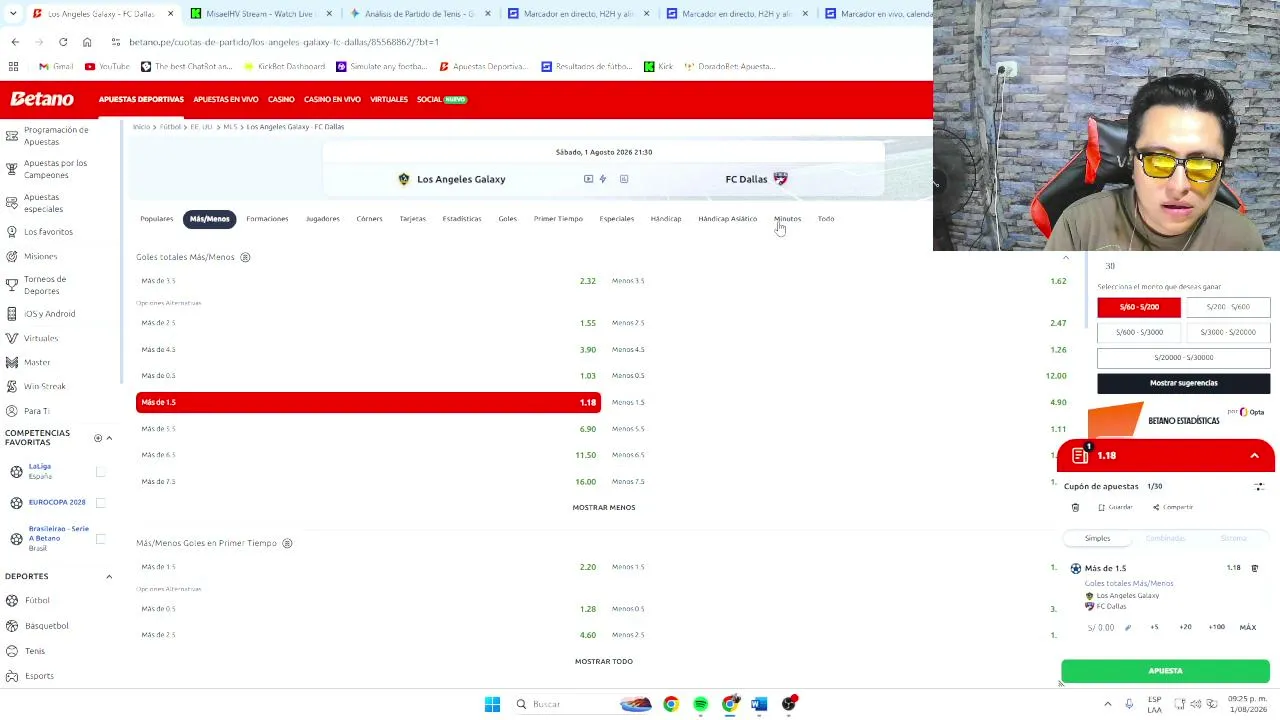1280x720 pixels.
Task: Open Spotify from the taskbar
Action: click(700, 704)
